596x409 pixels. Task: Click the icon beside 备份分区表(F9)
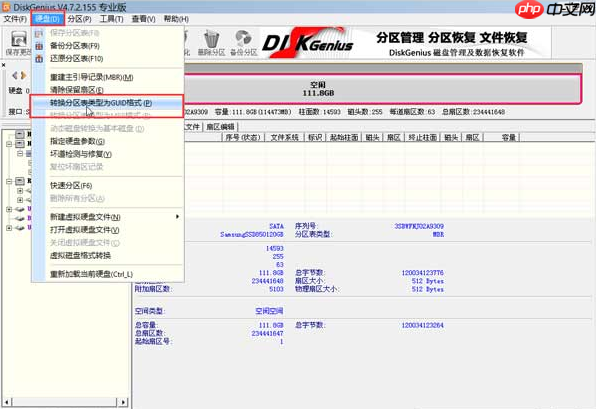click(x=39, y=46)
